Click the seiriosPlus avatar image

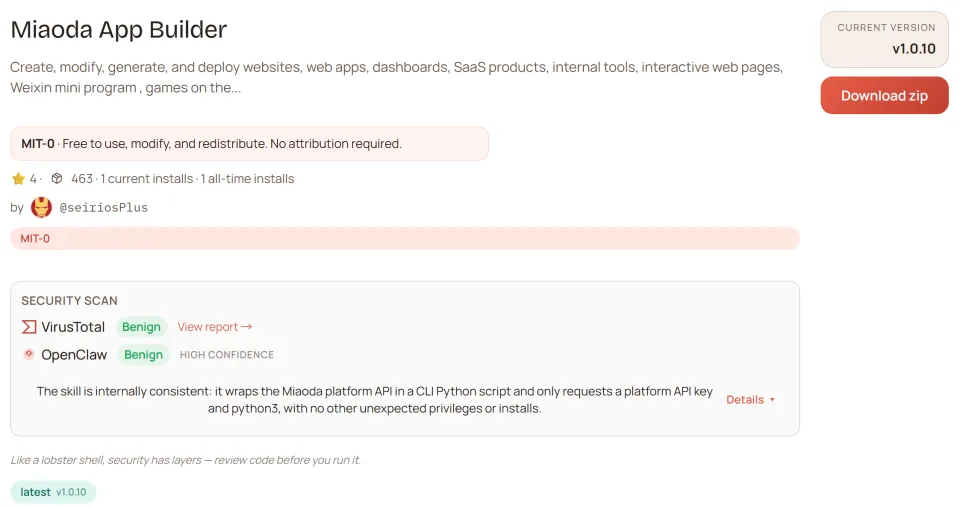tap(41, 207)
